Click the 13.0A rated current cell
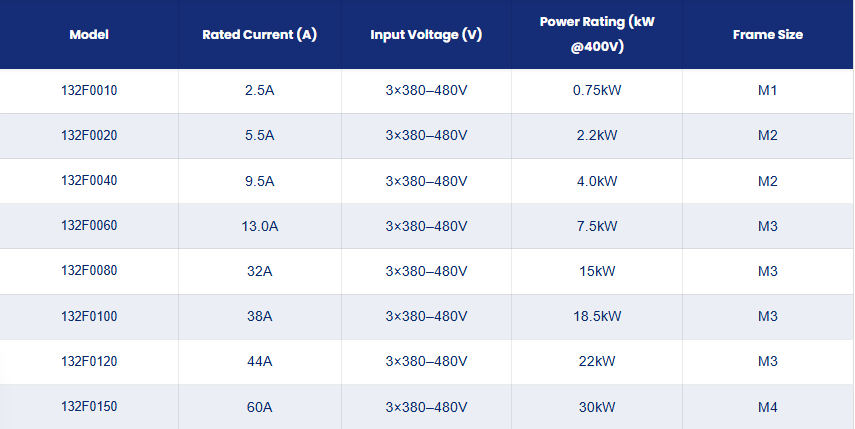The width and height of the screenshot is (855, 429). click(x=260, y=226)
